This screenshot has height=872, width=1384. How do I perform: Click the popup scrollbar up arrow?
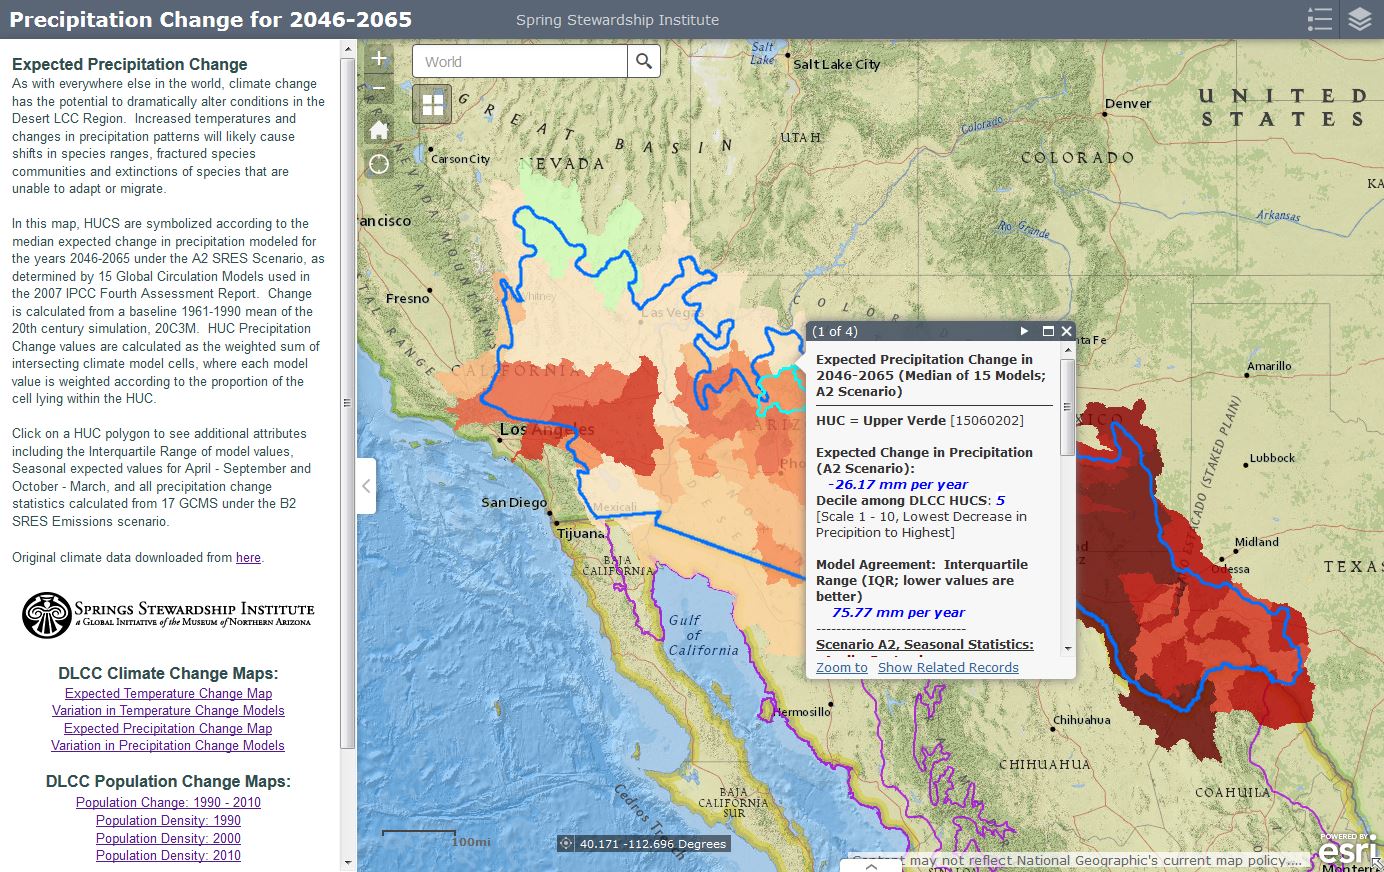point(1067,350)
